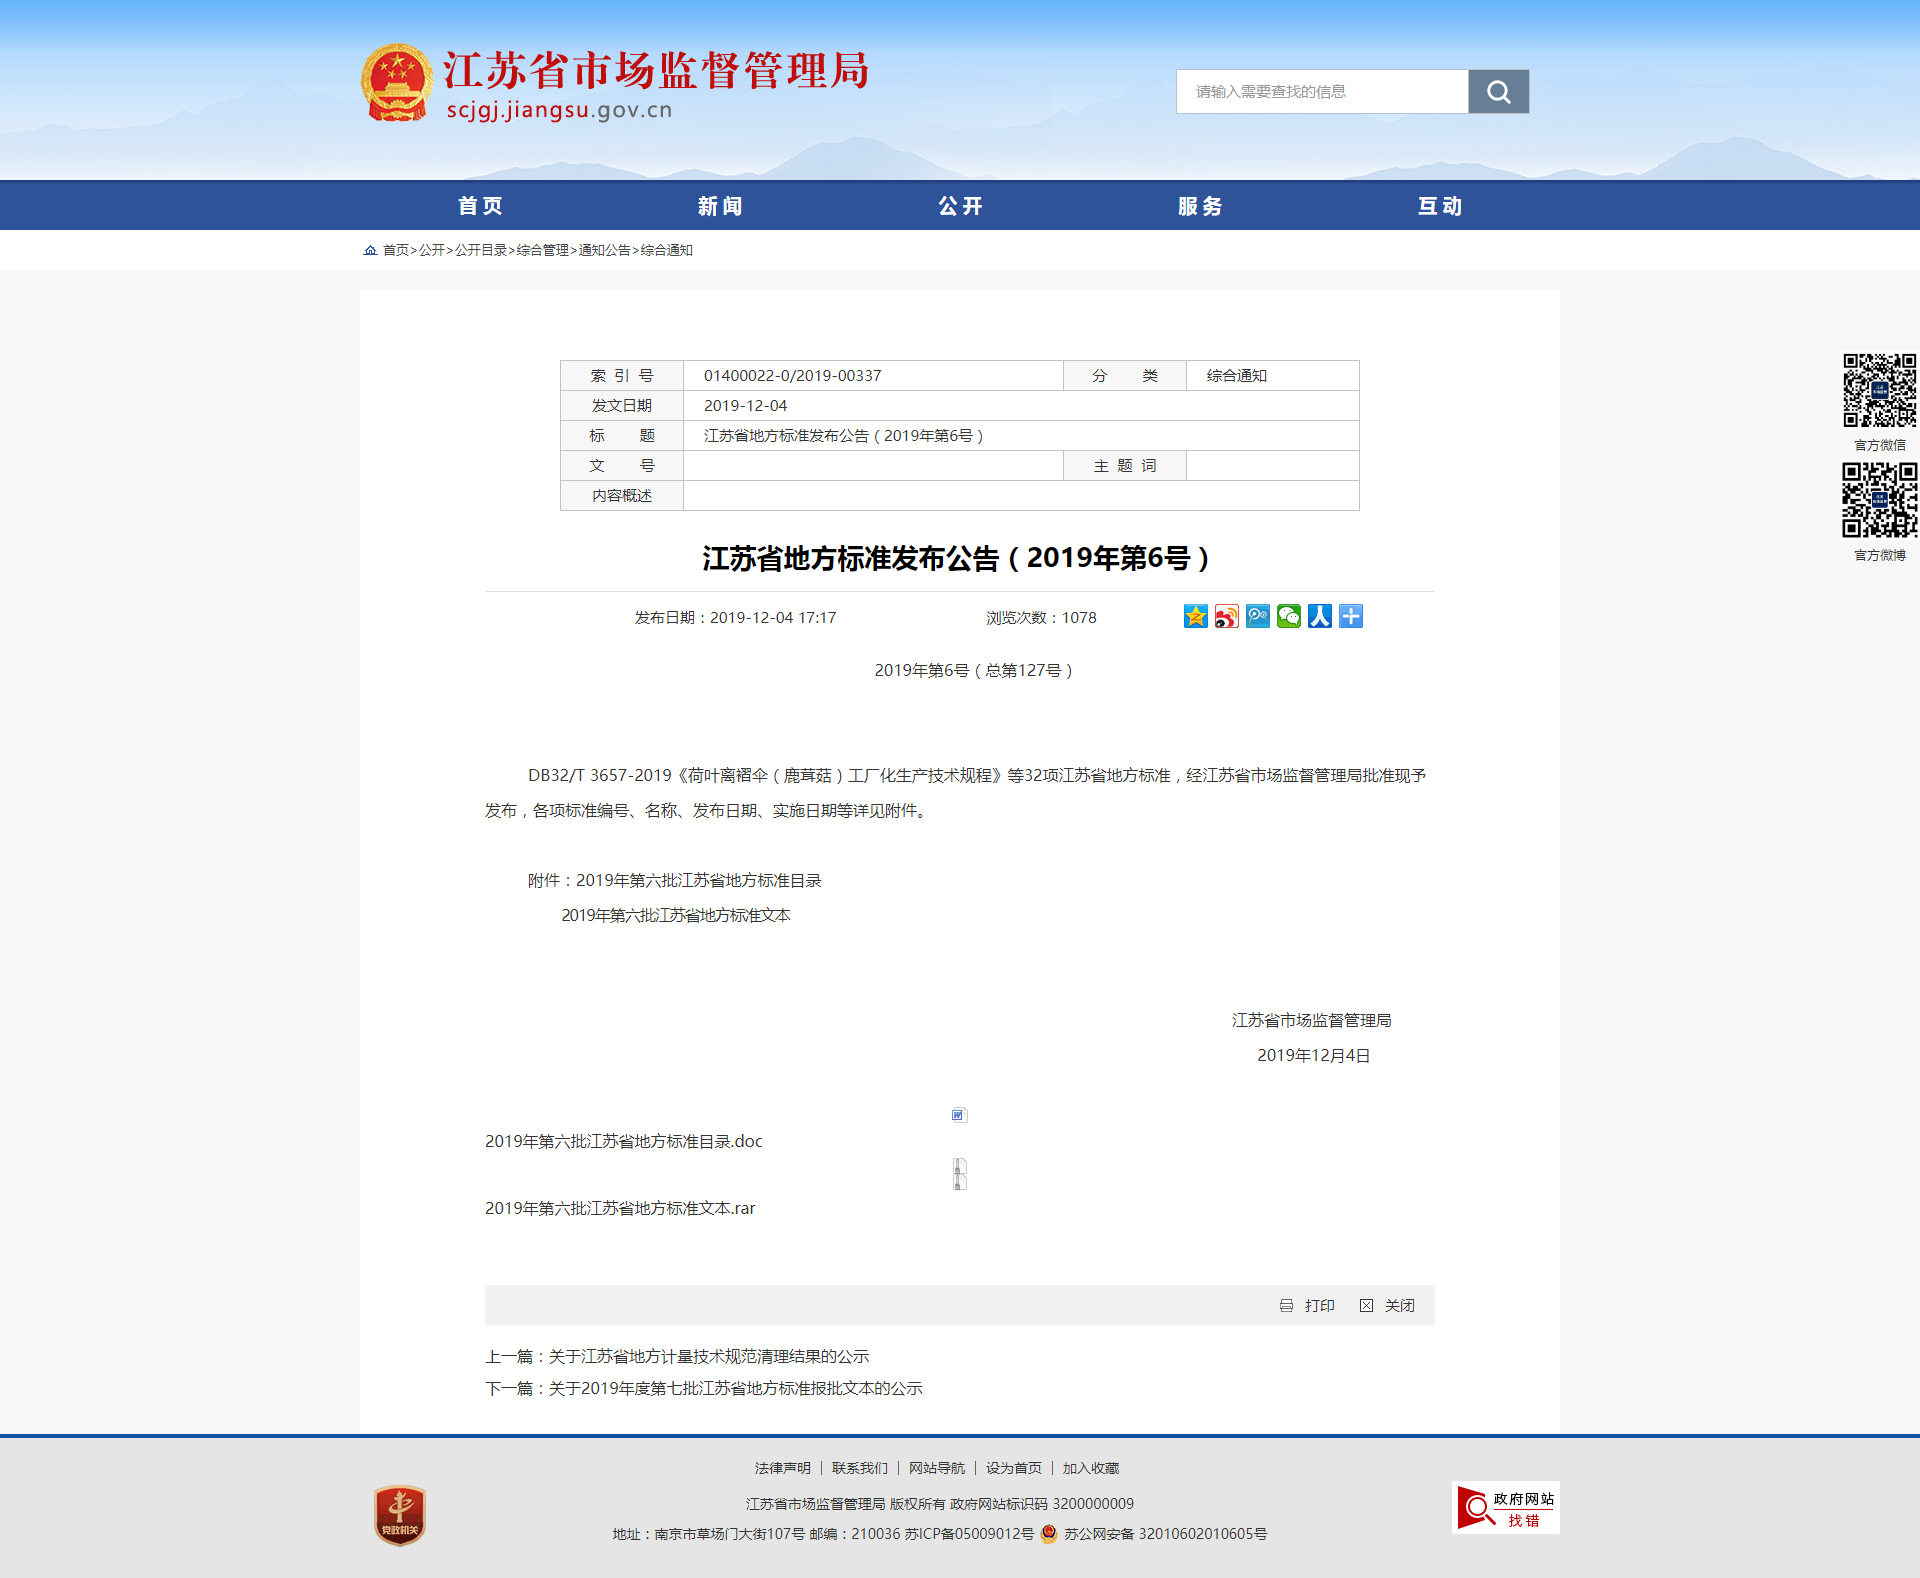Download 2019年第六批江苏省地方标准目录.doc

point(623,1142)
